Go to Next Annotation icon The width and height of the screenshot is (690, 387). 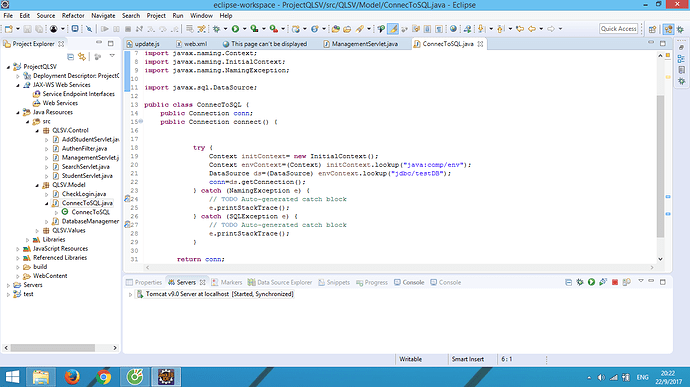click(x=481, y=29)
